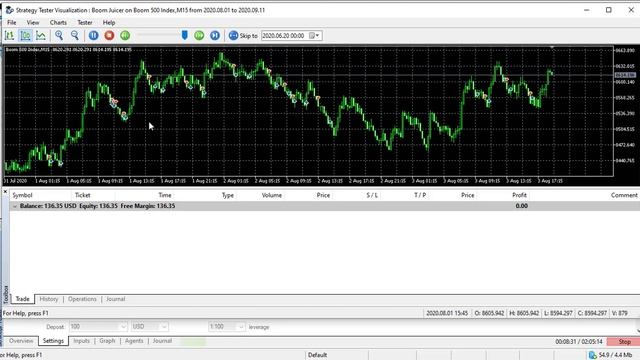
Task: Click the current price label on scale
Action: tap(625, 75)
